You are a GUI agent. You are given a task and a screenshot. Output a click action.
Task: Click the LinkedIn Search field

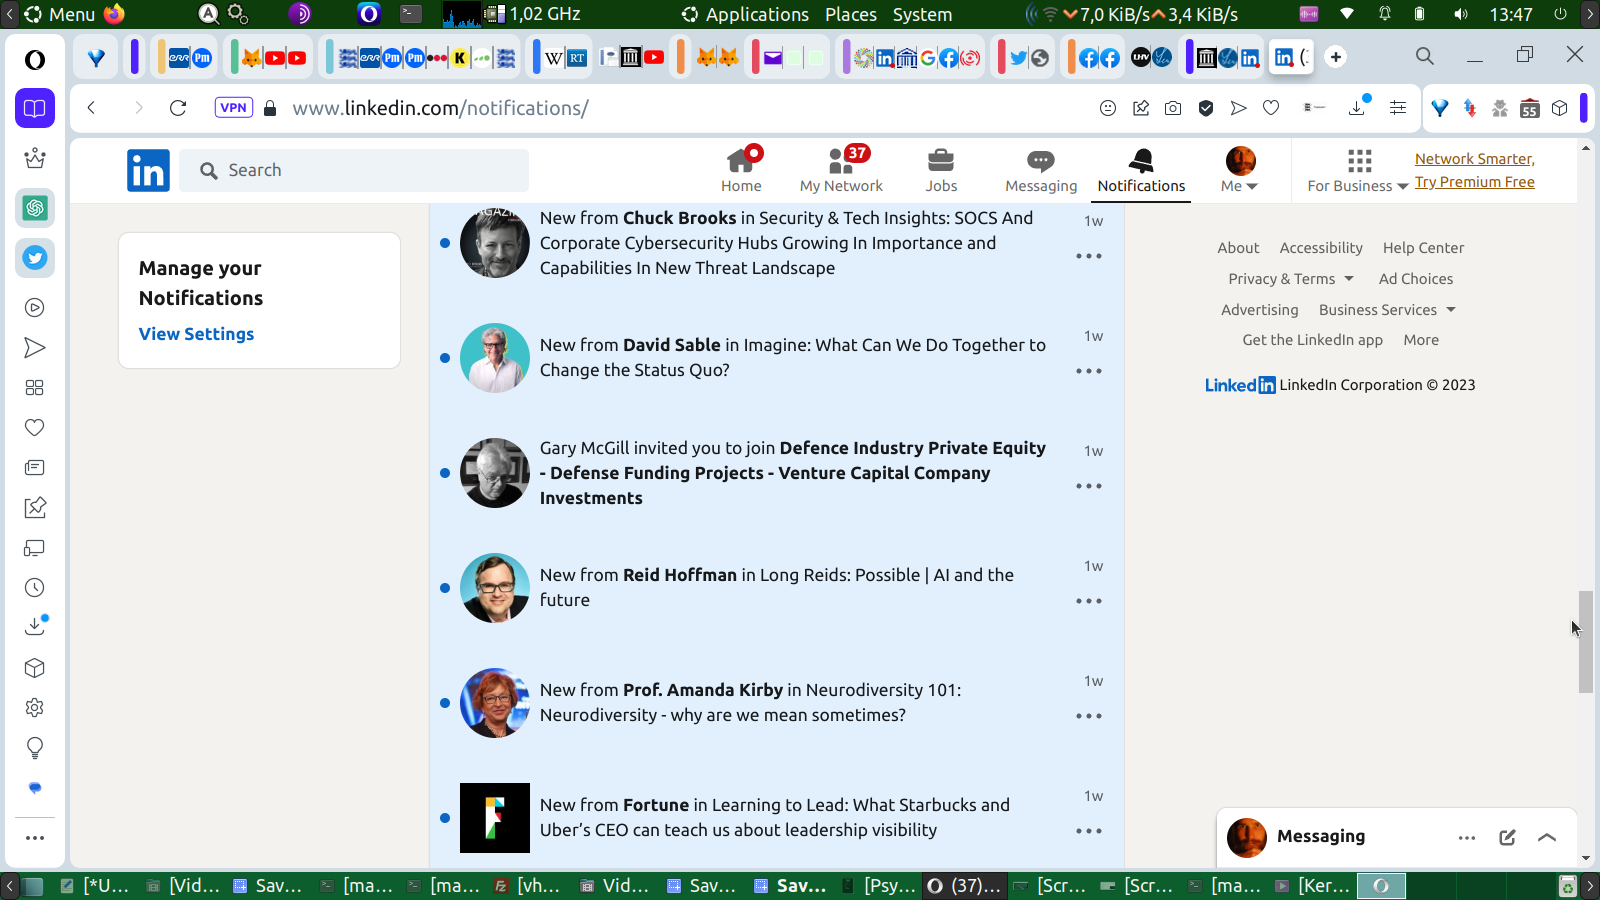[355, 170]
